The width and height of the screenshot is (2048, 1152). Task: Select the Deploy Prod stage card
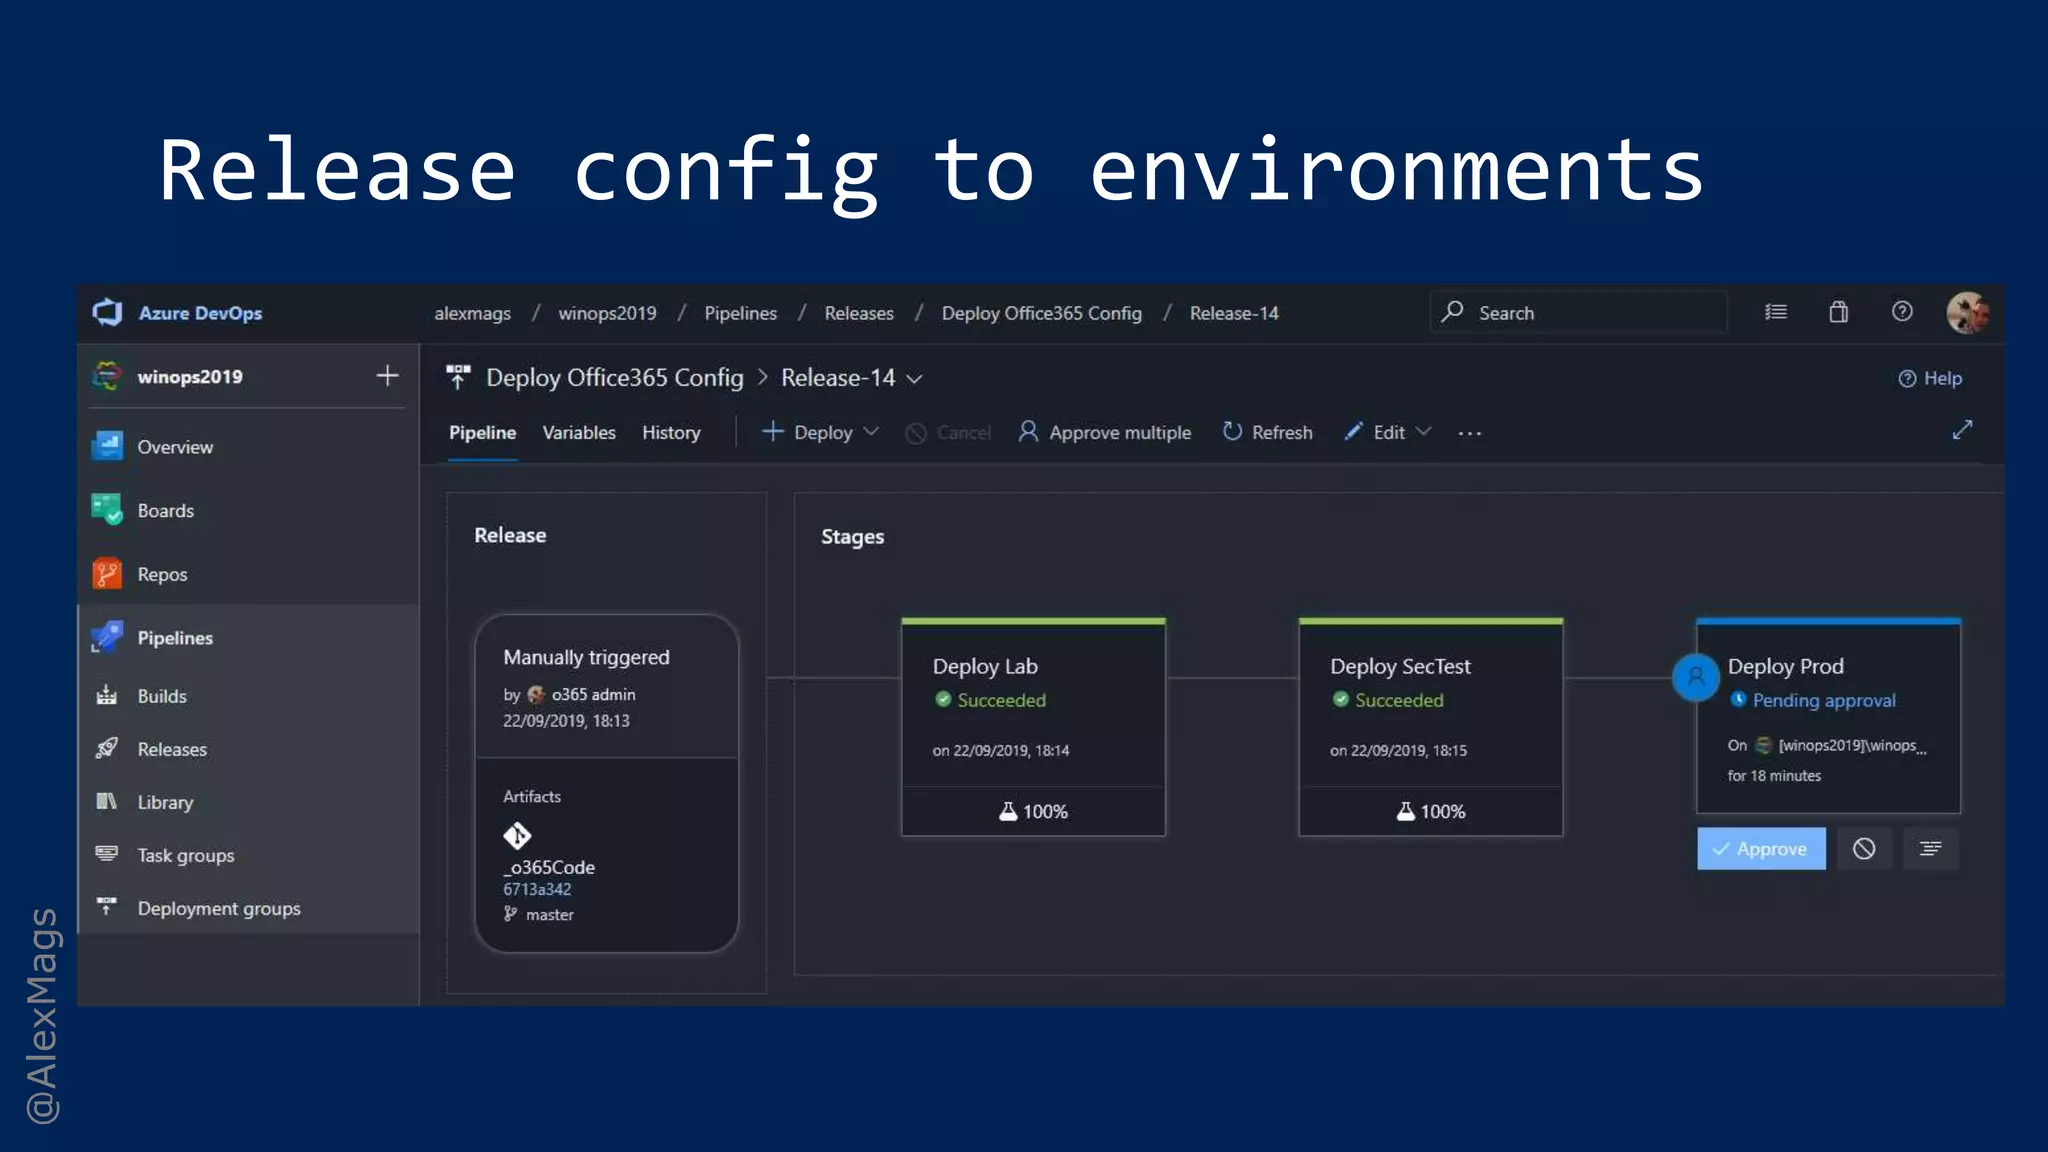tap(1828, 716)
